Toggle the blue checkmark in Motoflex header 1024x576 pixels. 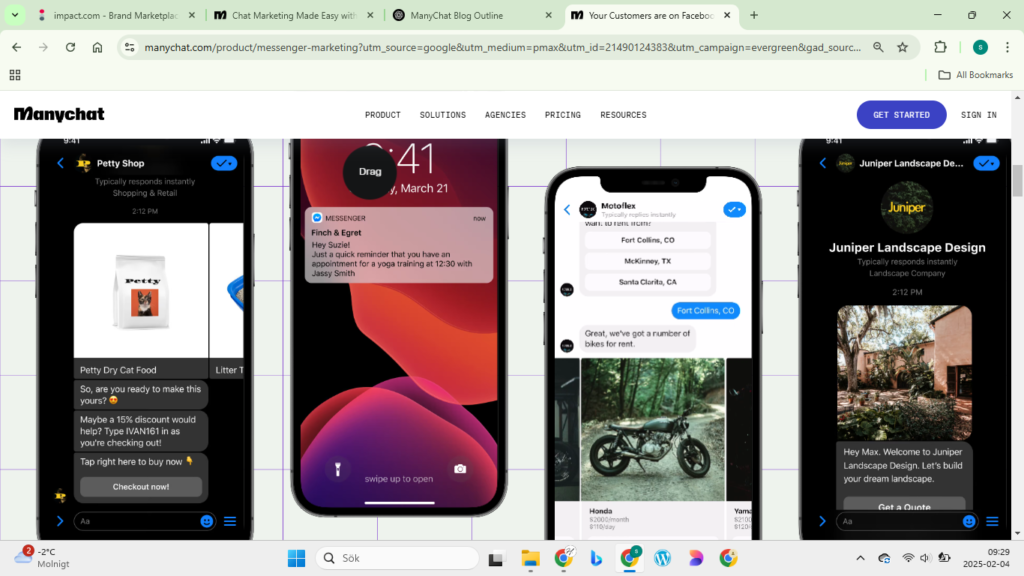coord(735,210)
